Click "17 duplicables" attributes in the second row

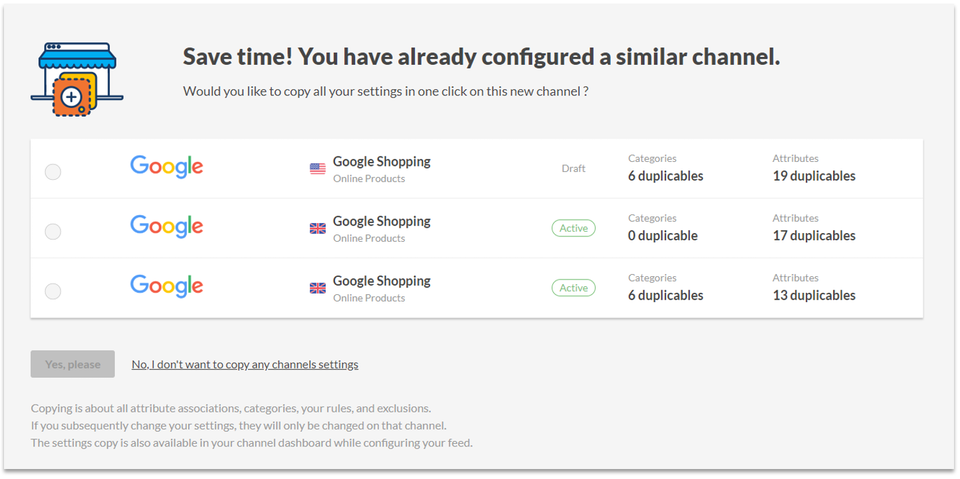coord(813,236)
